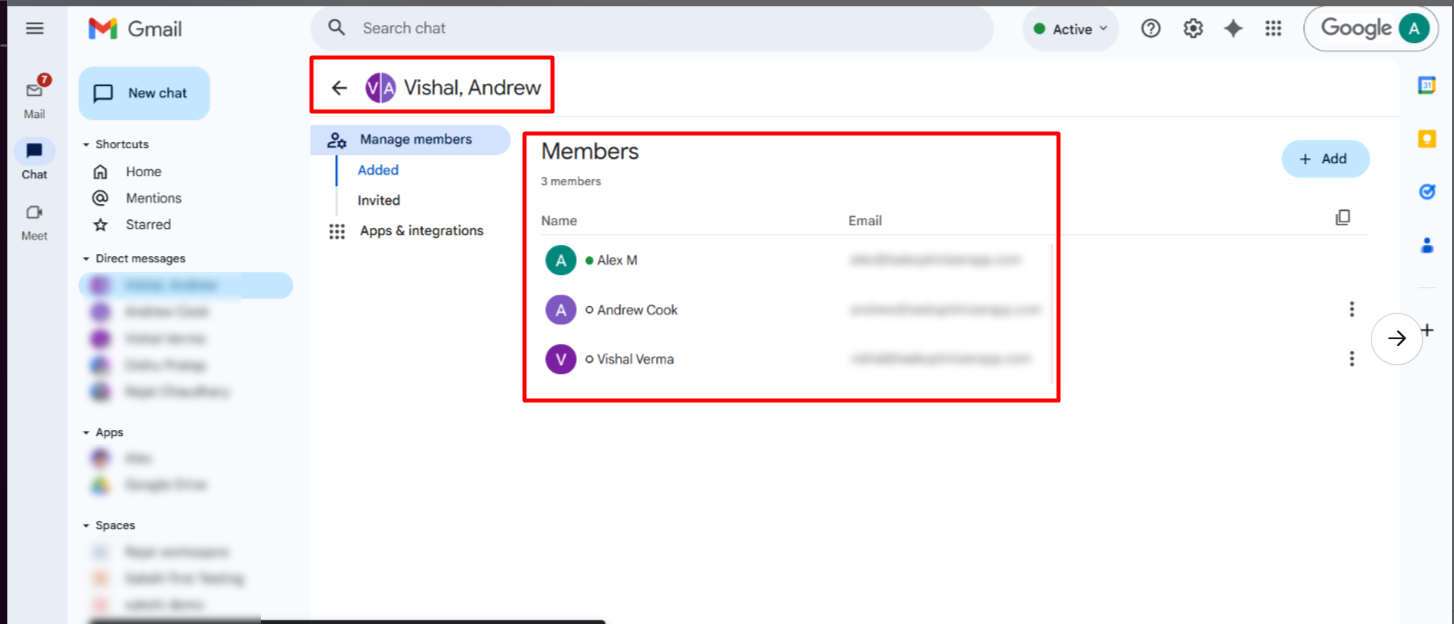The width and height of the screenshot is (1454, 624).
Task: Open the Gemini sparkle icon
Action: pos(1233,29)
